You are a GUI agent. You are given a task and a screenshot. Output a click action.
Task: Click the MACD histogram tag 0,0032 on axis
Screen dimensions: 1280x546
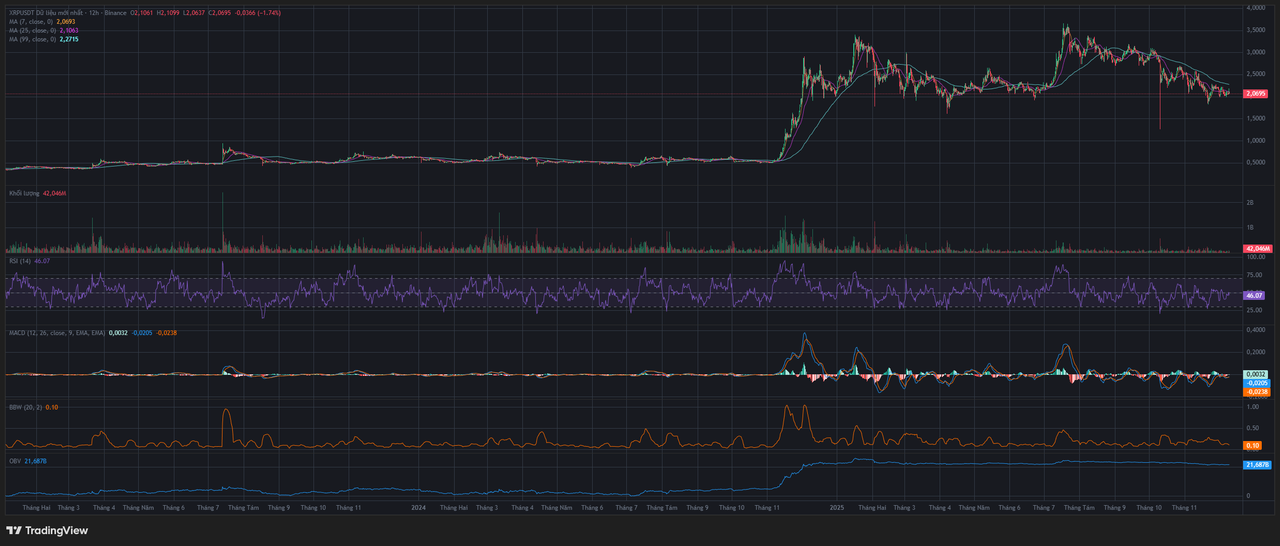point(1256,374)
